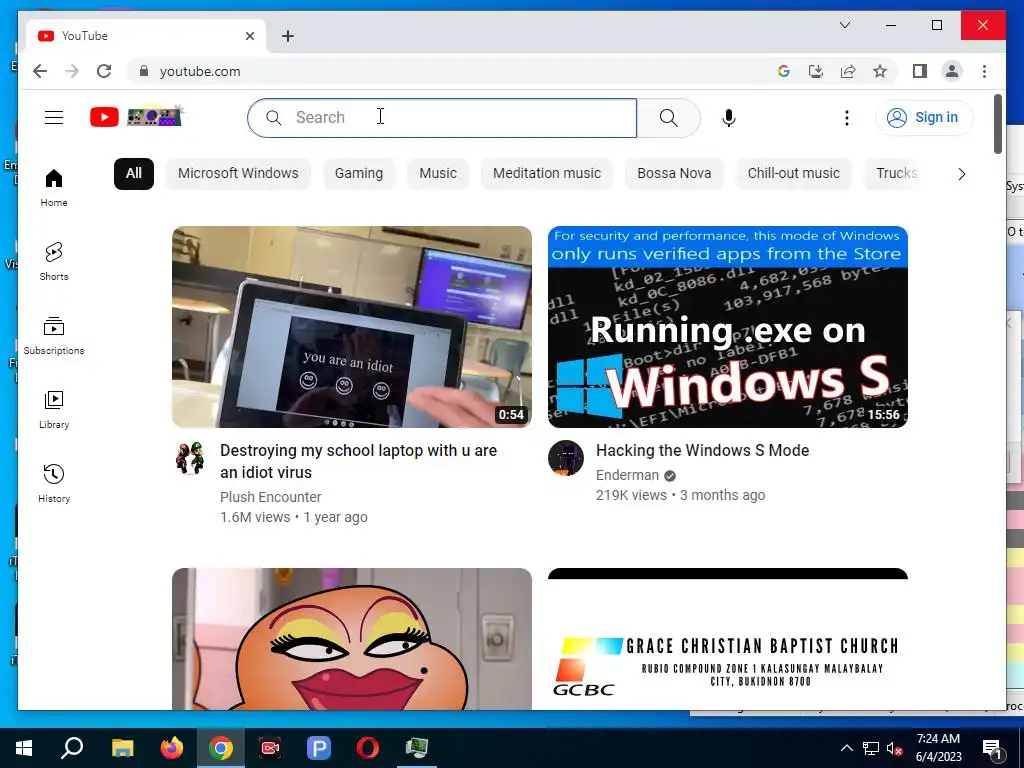Click the magnifier search button beside search box
The image size is (1024, 768).
click(668, 118)
